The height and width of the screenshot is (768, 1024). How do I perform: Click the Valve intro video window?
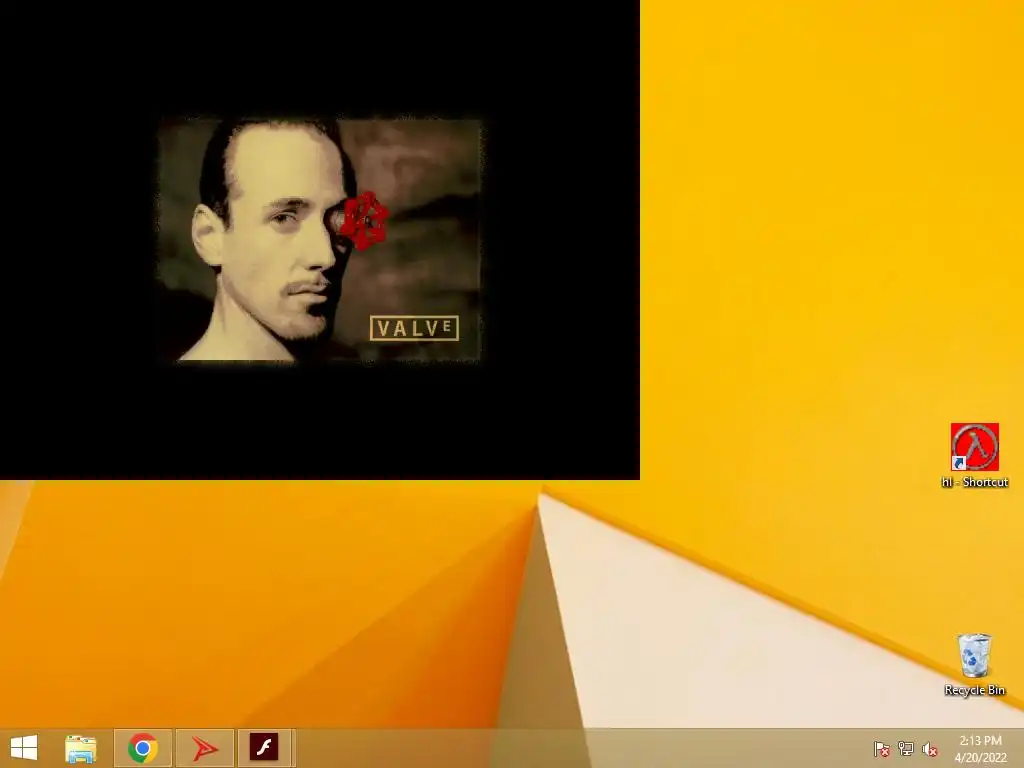pos(319,240)
